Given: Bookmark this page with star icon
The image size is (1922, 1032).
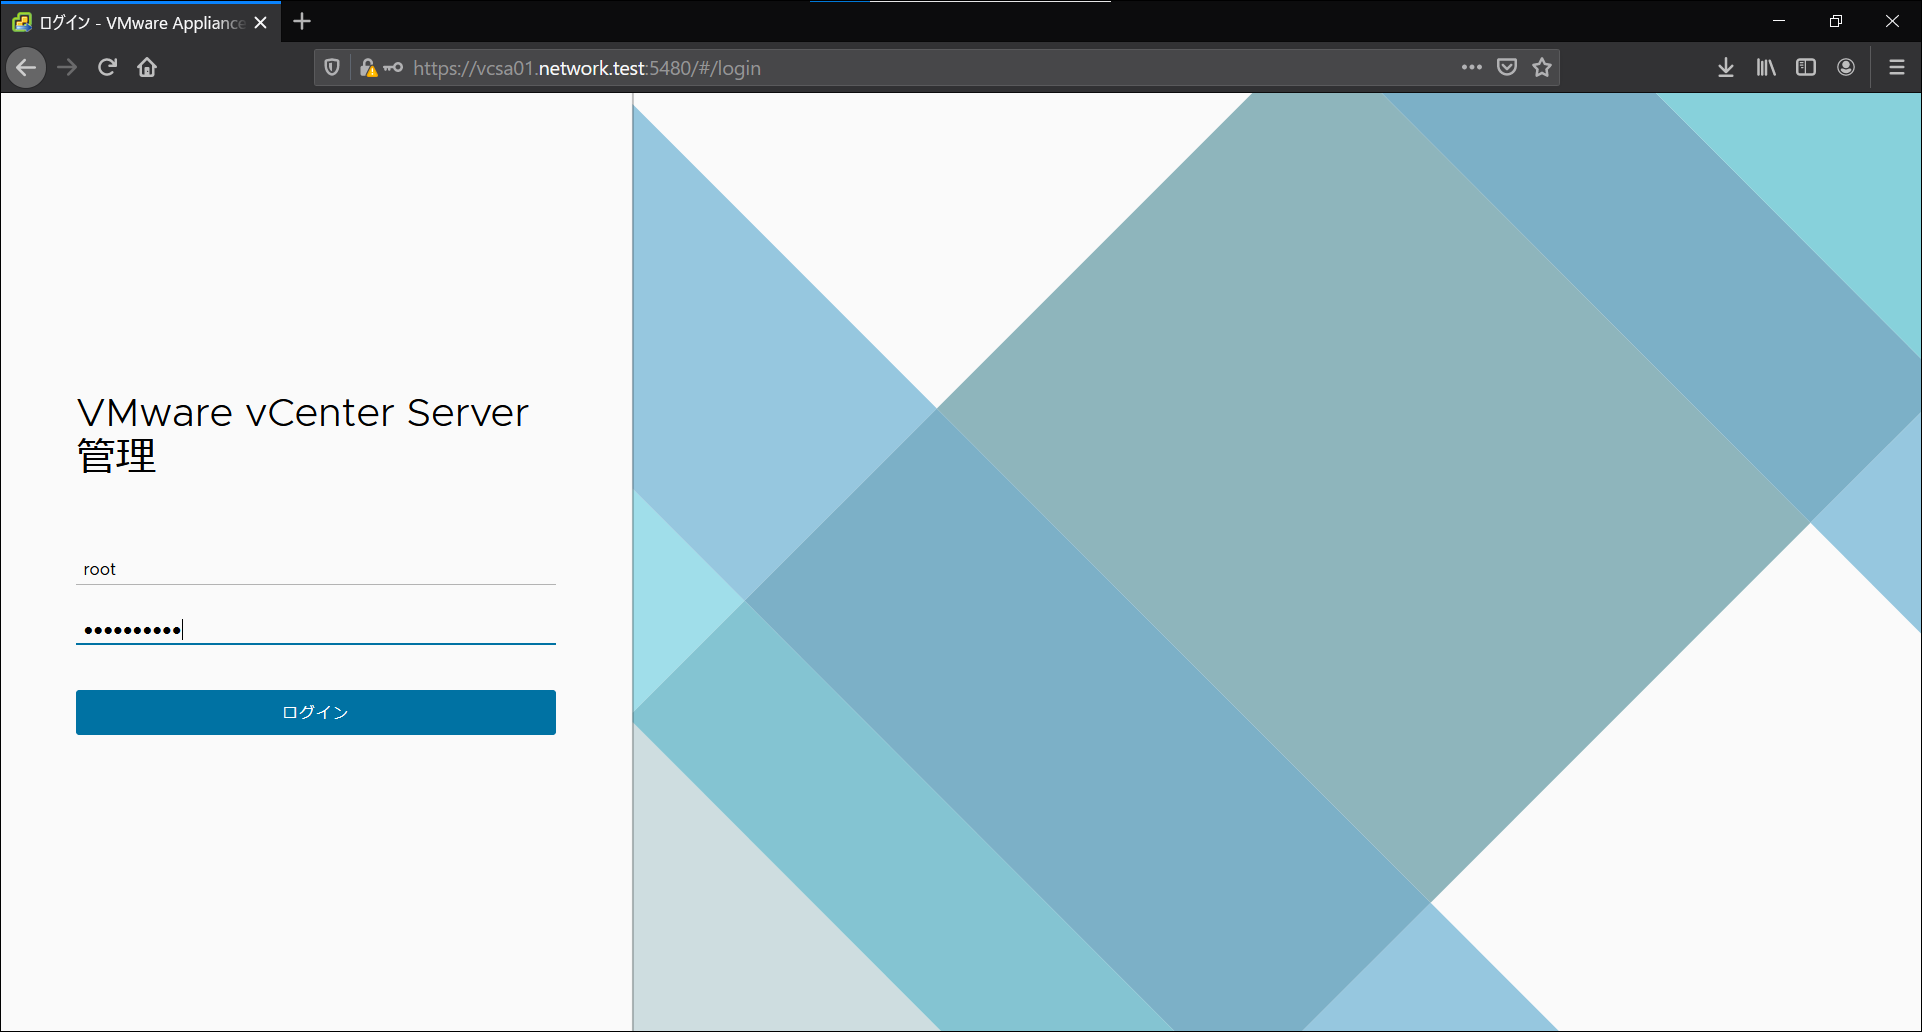Looking at the screenshot, I should point(1542,68).
